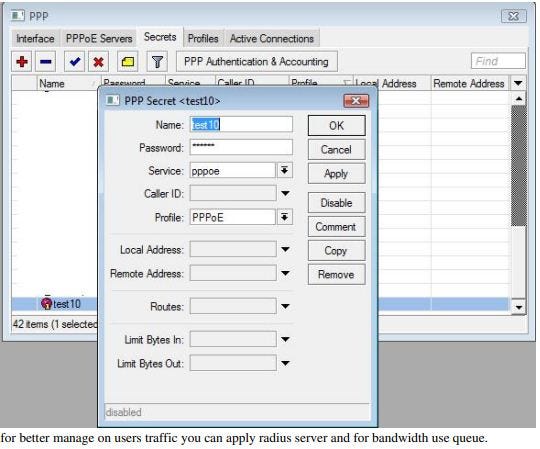Expand the Limit Bytes In arrow
The height and width of the screenshot is (449, 540).
click(x=285, y=339)
